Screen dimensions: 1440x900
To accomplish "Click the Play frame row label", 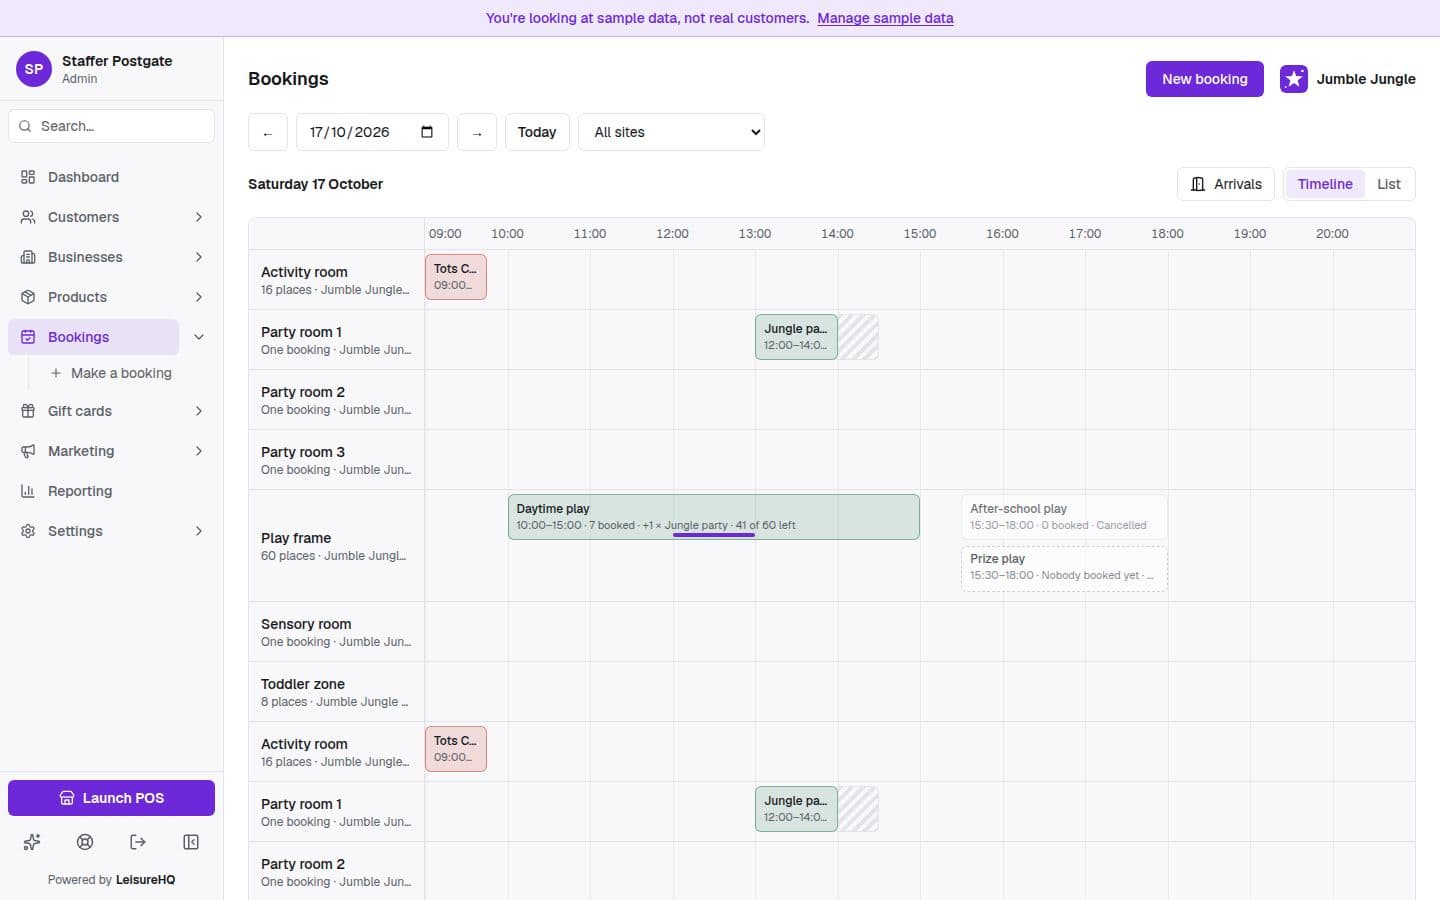I will click(x=336, y=546).
